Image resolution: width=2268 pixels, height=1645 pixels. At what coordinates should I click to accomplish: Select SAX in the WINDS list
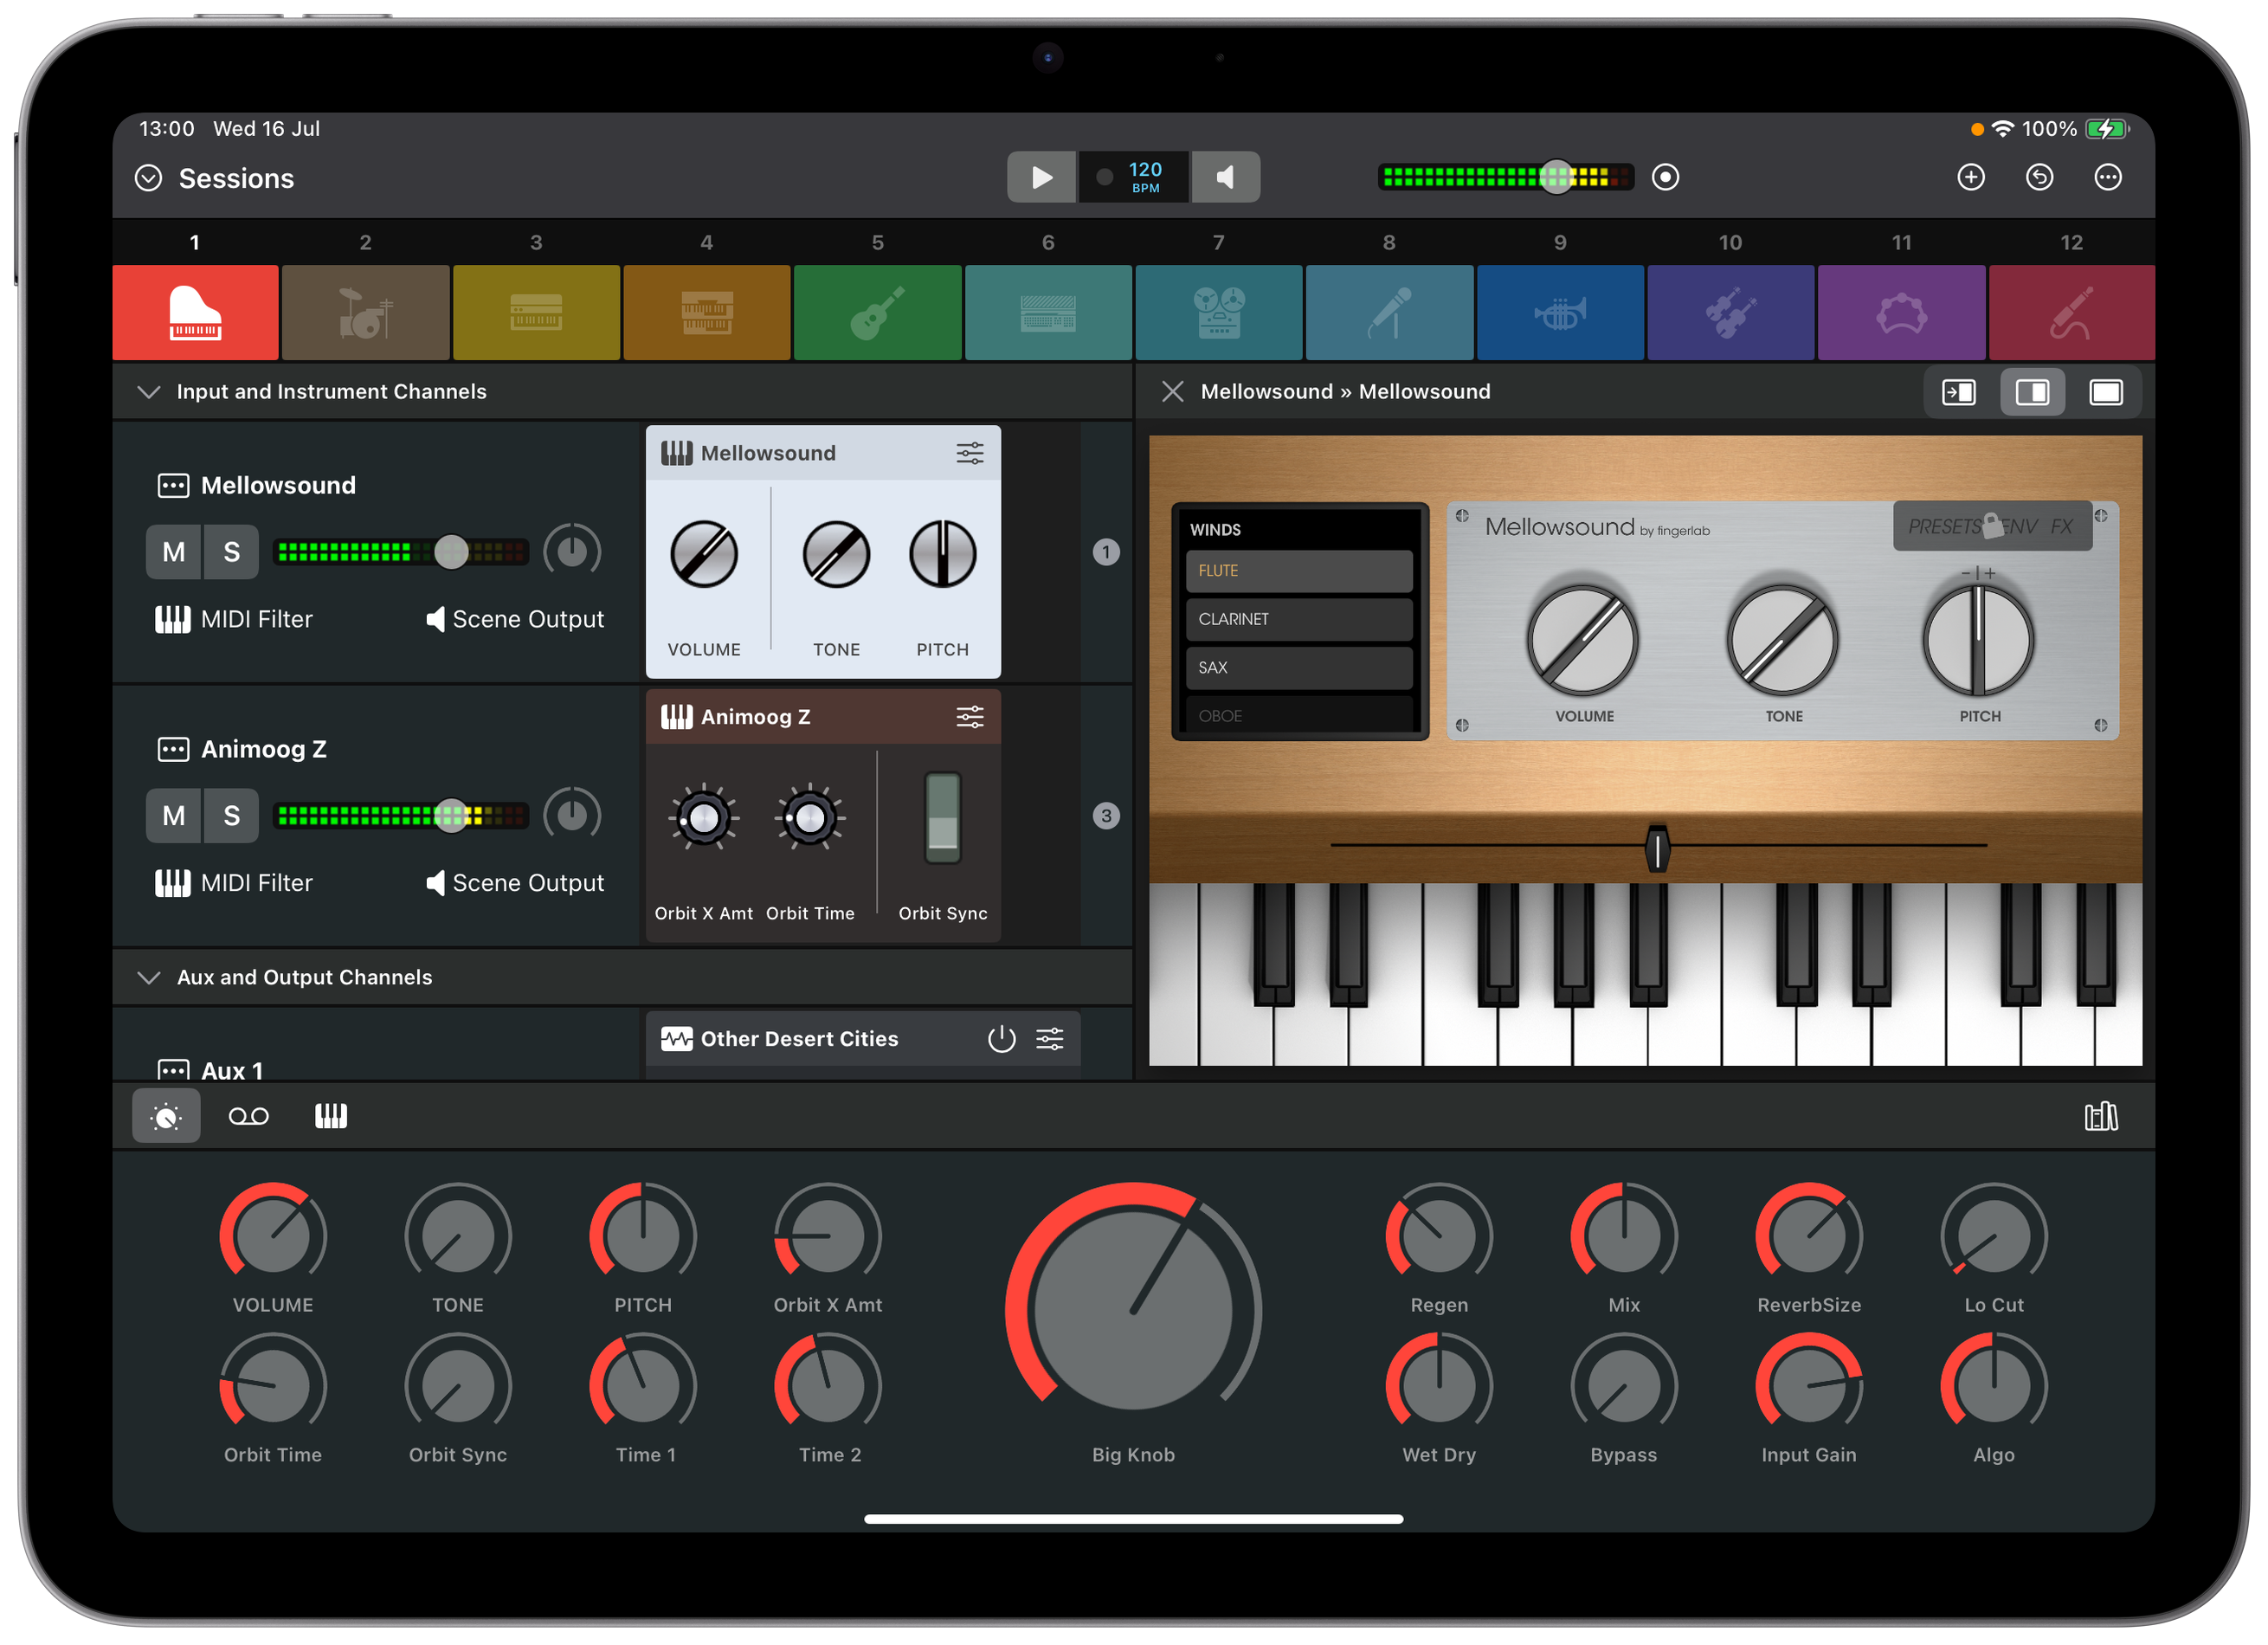(x=1298, y=668)
